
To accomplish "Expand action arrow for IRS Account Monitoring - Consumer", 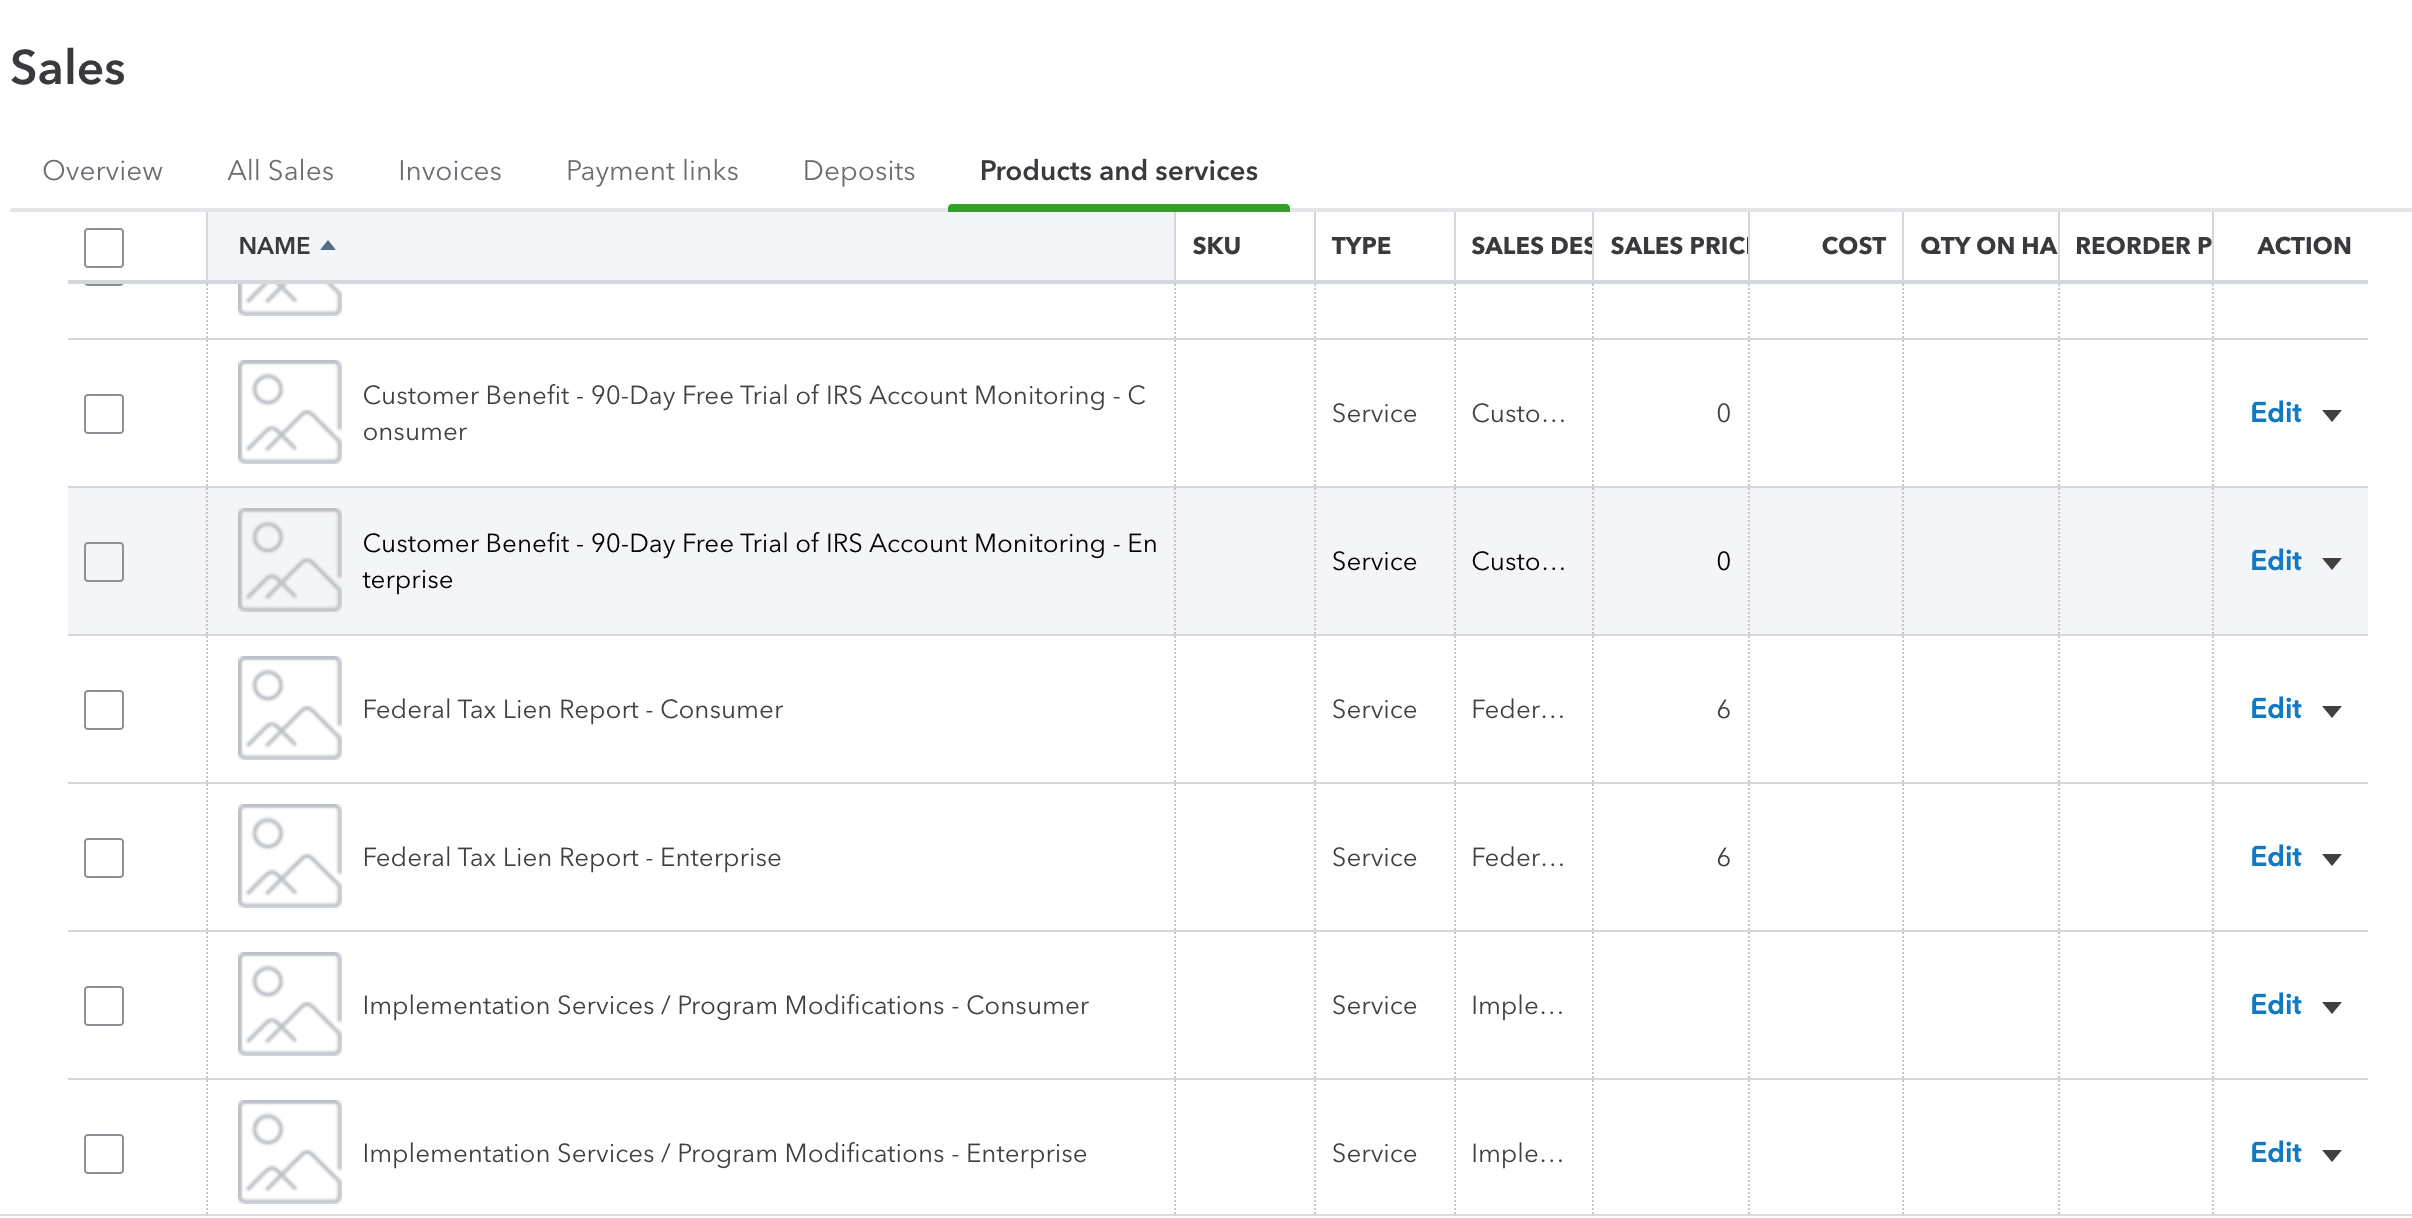I will 2332,415.
